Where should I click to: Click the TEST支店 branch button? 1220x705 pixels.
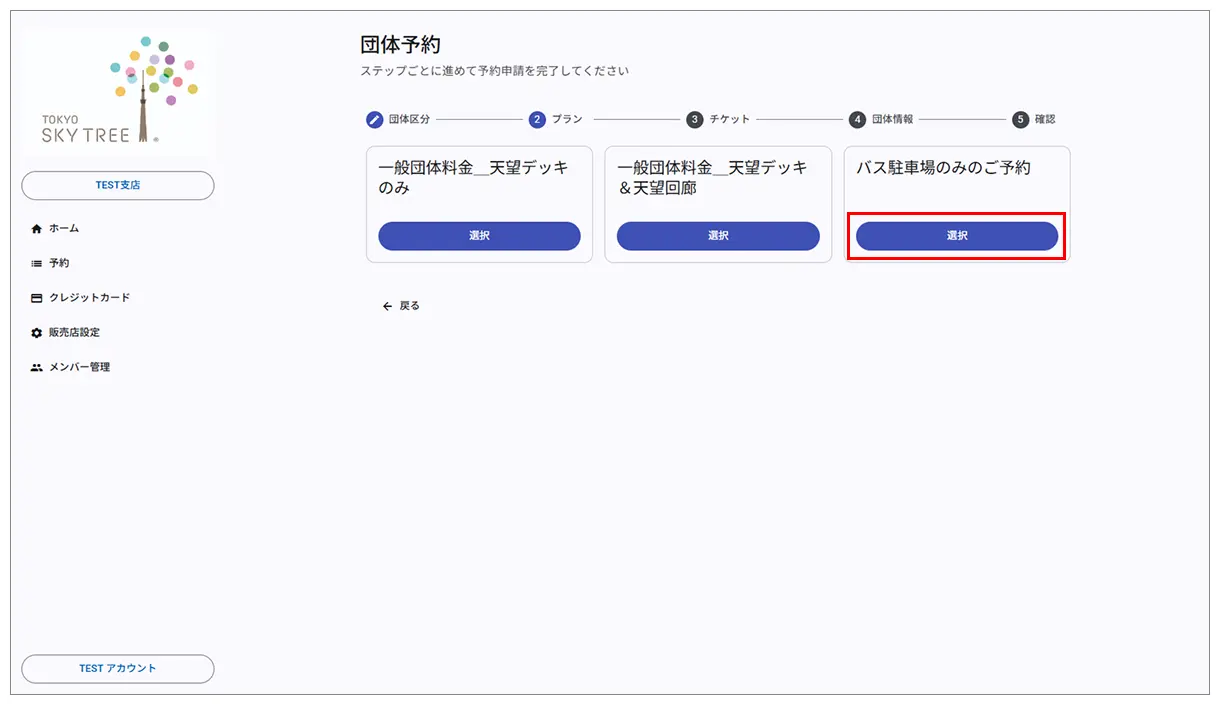pyautogui.click(x=117, y=185)
